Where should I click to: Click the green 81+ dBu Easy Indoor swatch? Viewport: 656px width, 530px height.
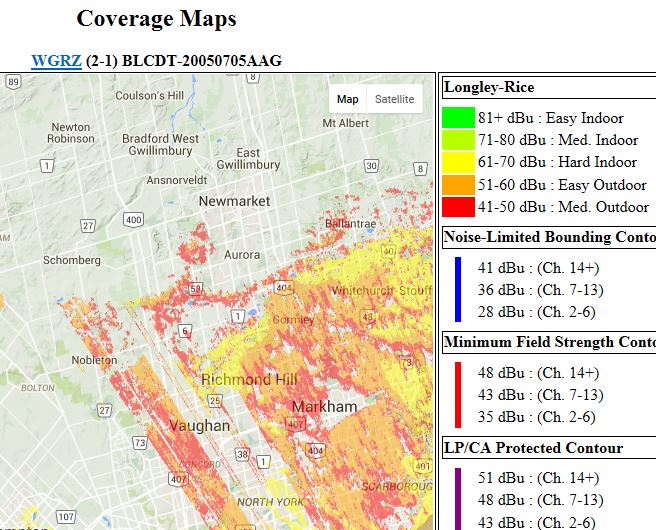458,118
